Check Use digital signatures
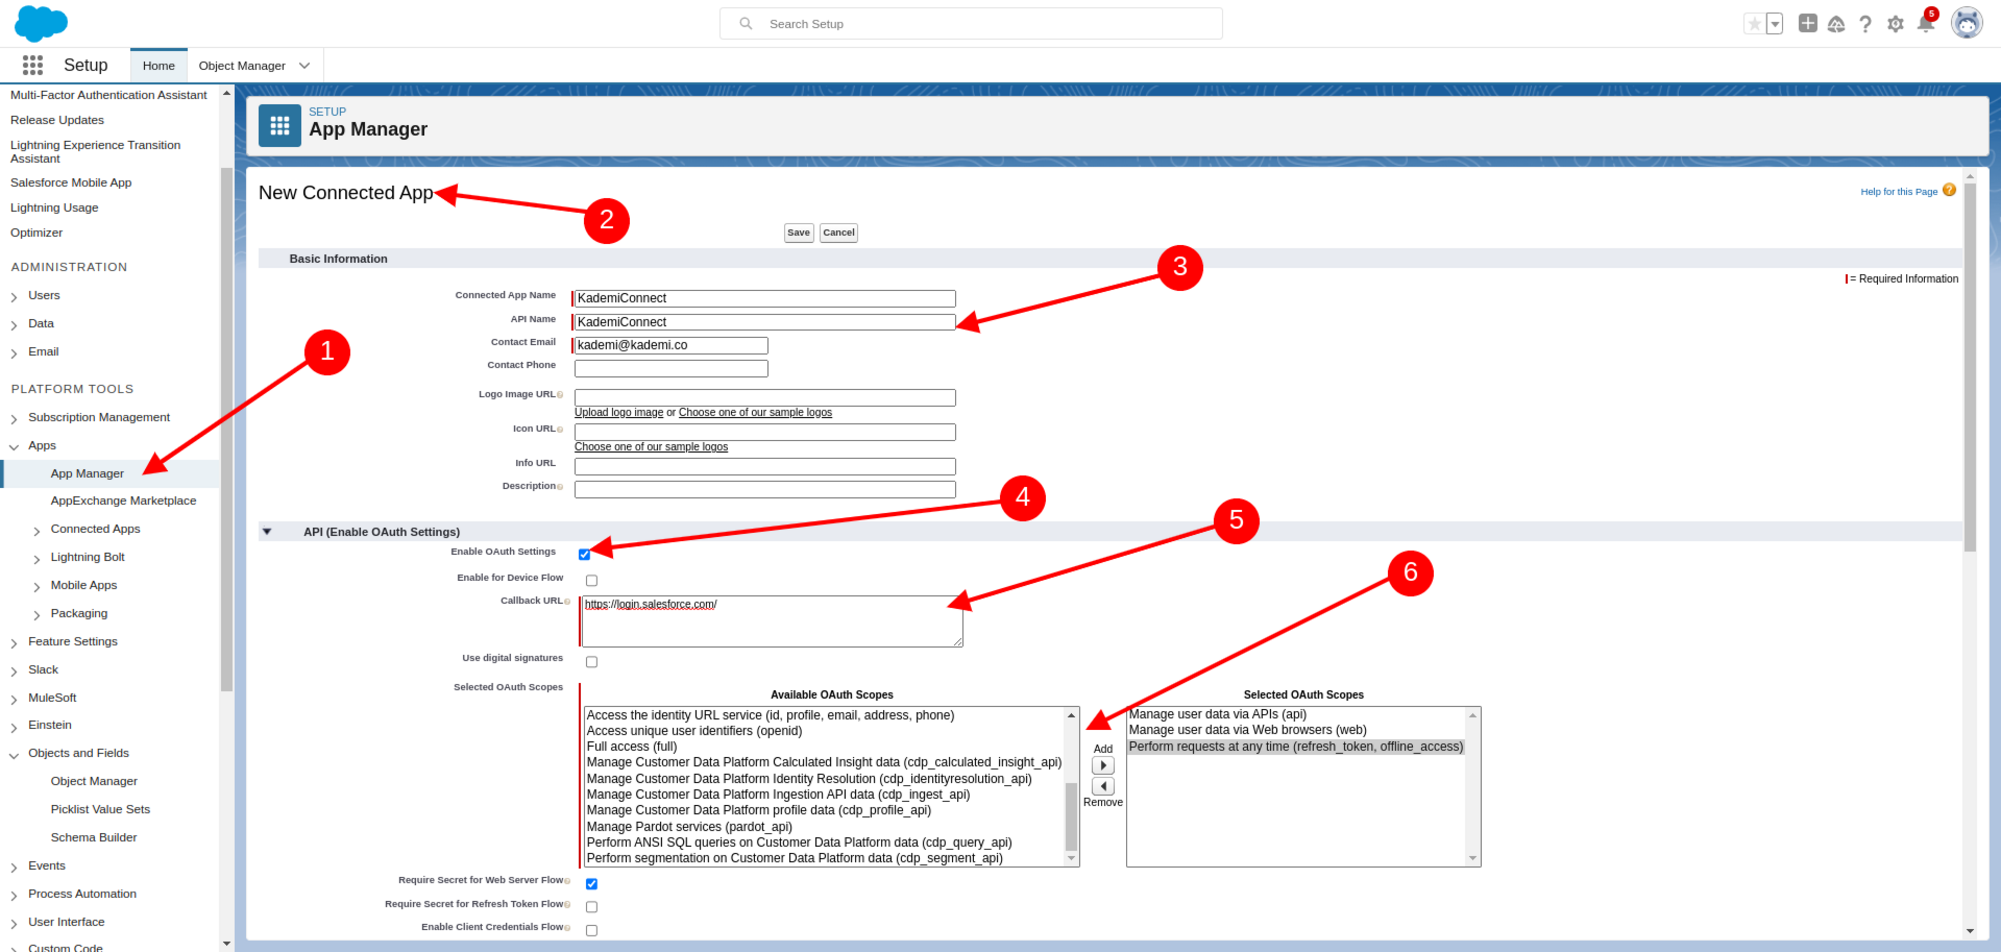The image size is (2001, 952). (x=592, y=662)
